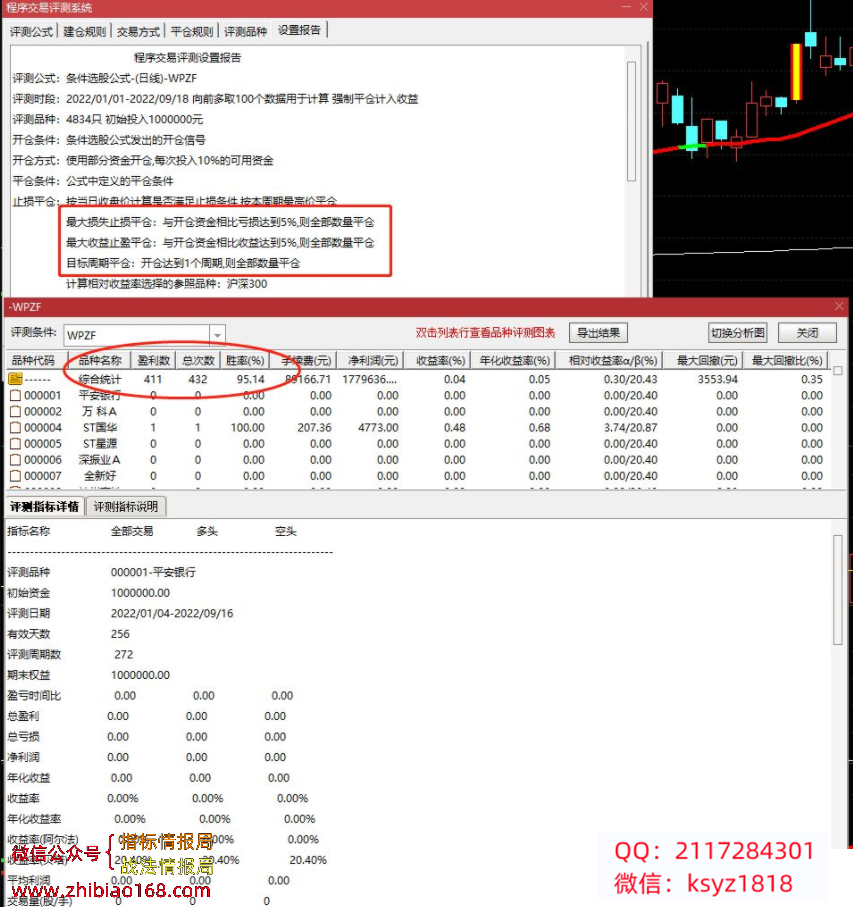Switch to the 交易方式 tab
This screenshot has height=907, width=853.
click(x=138, y=32)
